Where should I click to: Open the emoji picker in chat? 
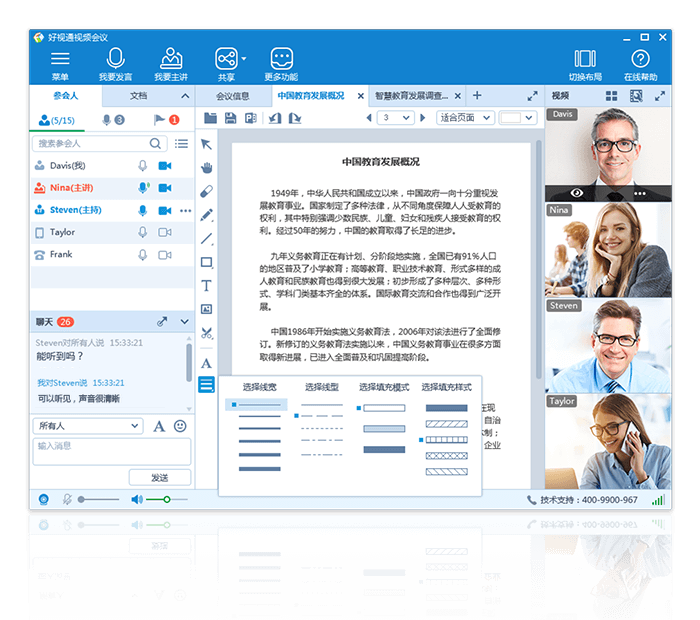point(180,426)
